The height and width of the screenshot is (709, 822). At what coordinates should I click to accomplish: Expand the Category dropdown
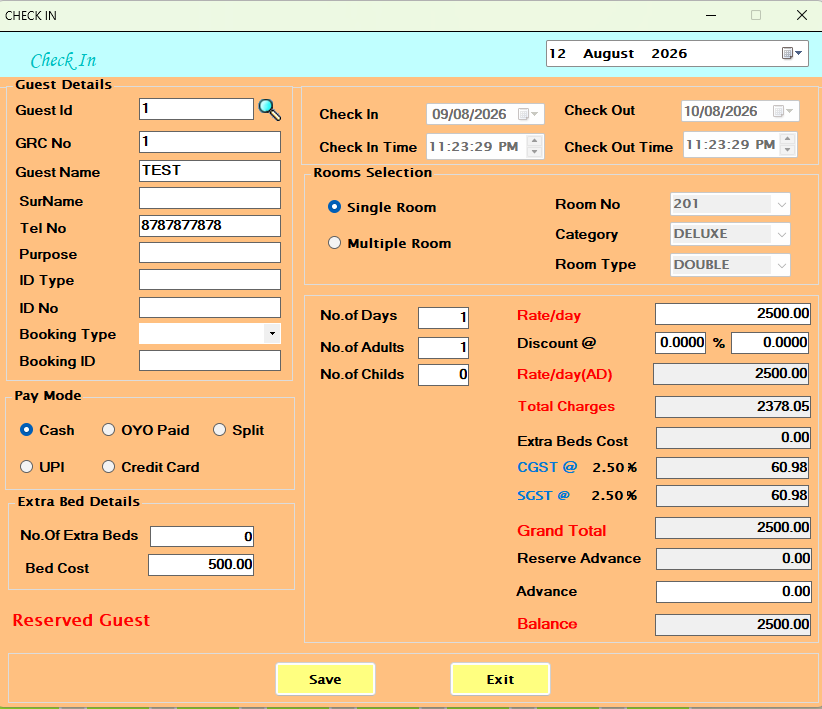click(x=781, y=234)
